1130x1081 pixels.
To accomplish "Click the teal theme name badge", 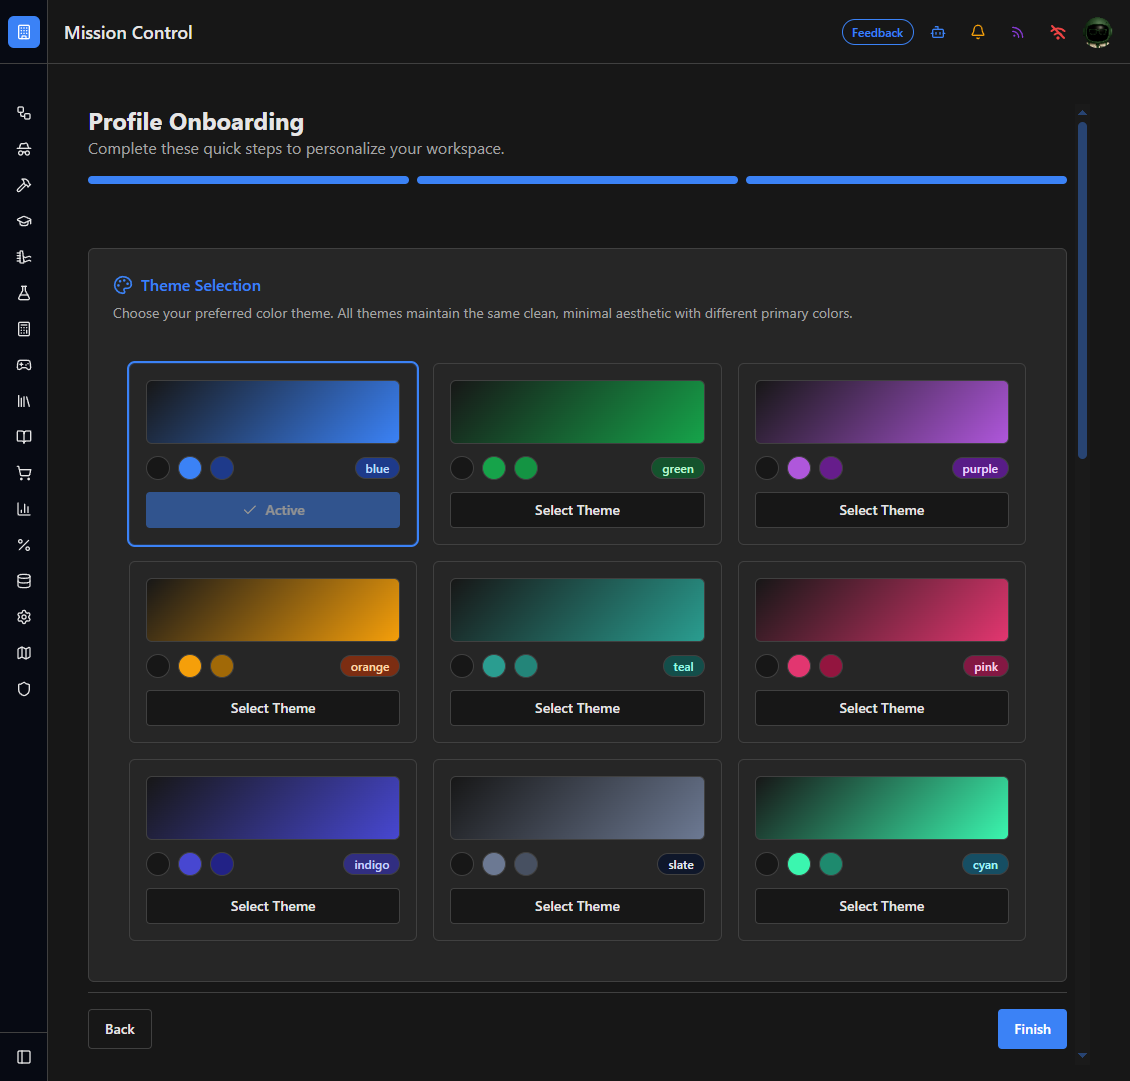I will point(683,667).
